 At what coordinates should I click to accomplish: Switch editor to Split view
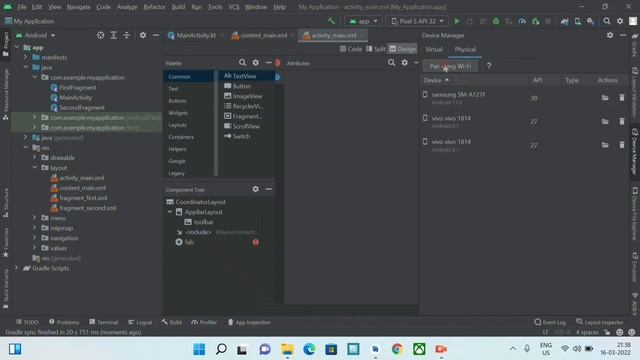[x=376, y=49]
